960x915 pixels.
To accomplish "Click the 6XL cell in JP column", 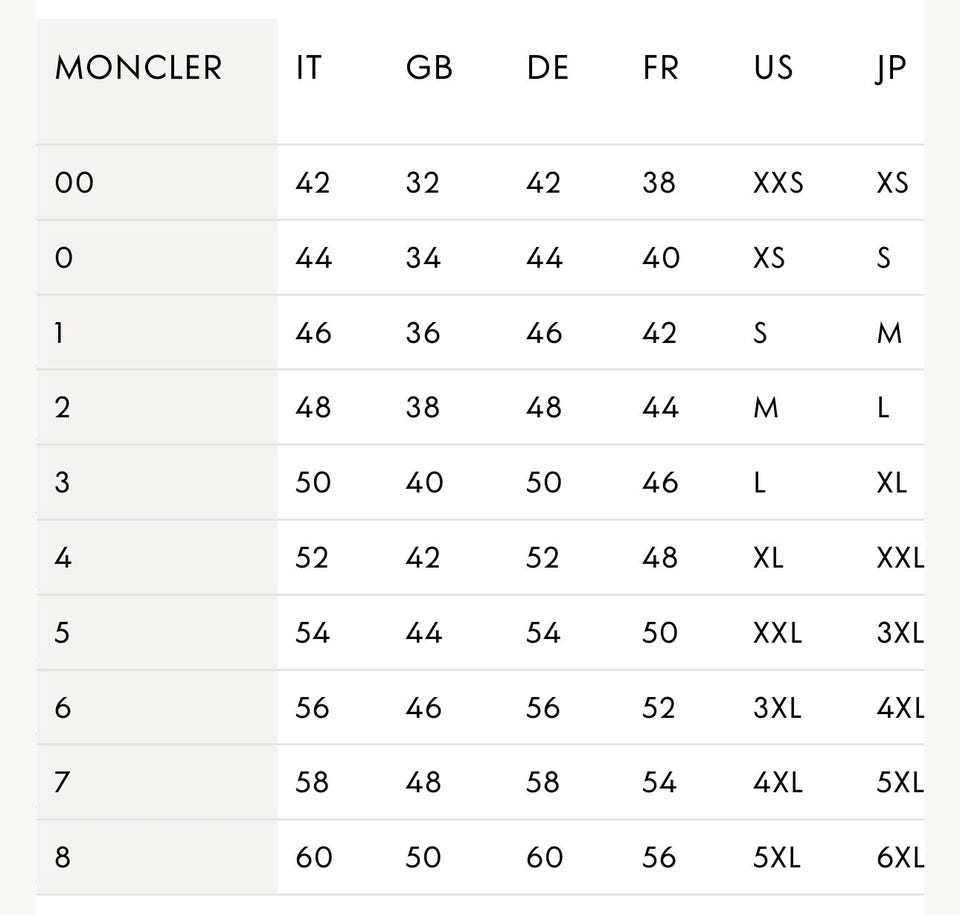I will (x=900, y=857).
